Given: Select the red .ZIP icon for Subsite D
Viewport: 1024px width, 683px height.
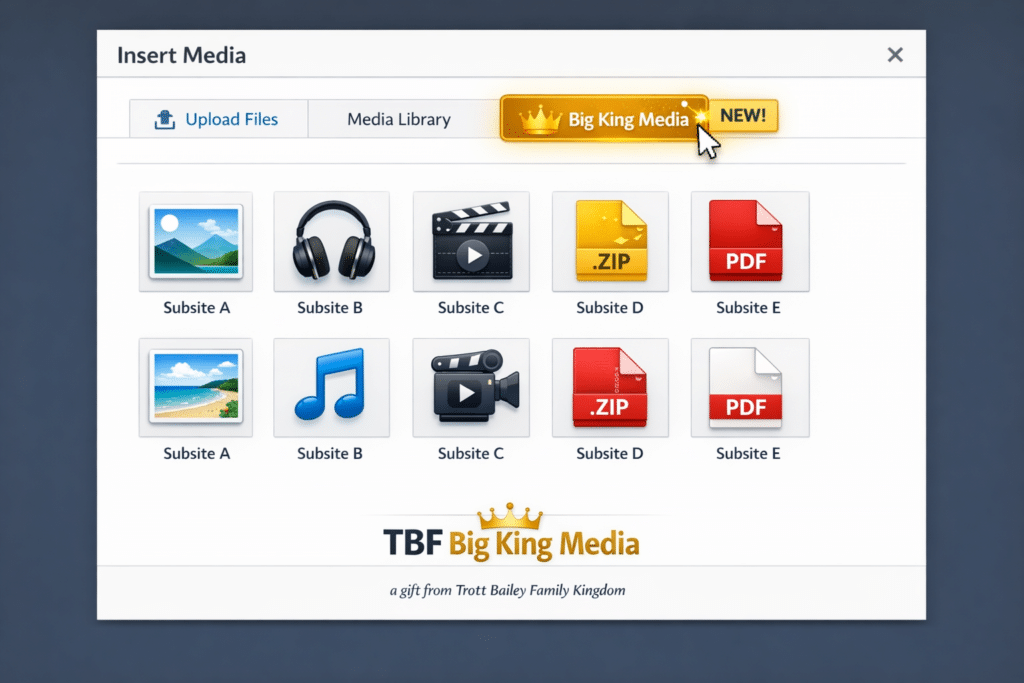Looking at the screenshot, I should (x=610, y=388).
